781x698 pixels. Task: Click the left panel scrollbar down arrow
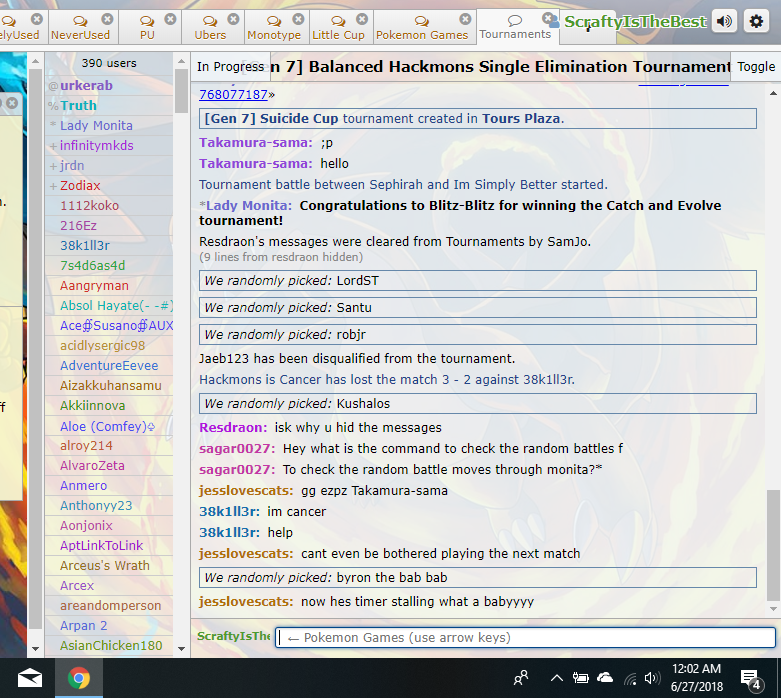click(35, 649)
